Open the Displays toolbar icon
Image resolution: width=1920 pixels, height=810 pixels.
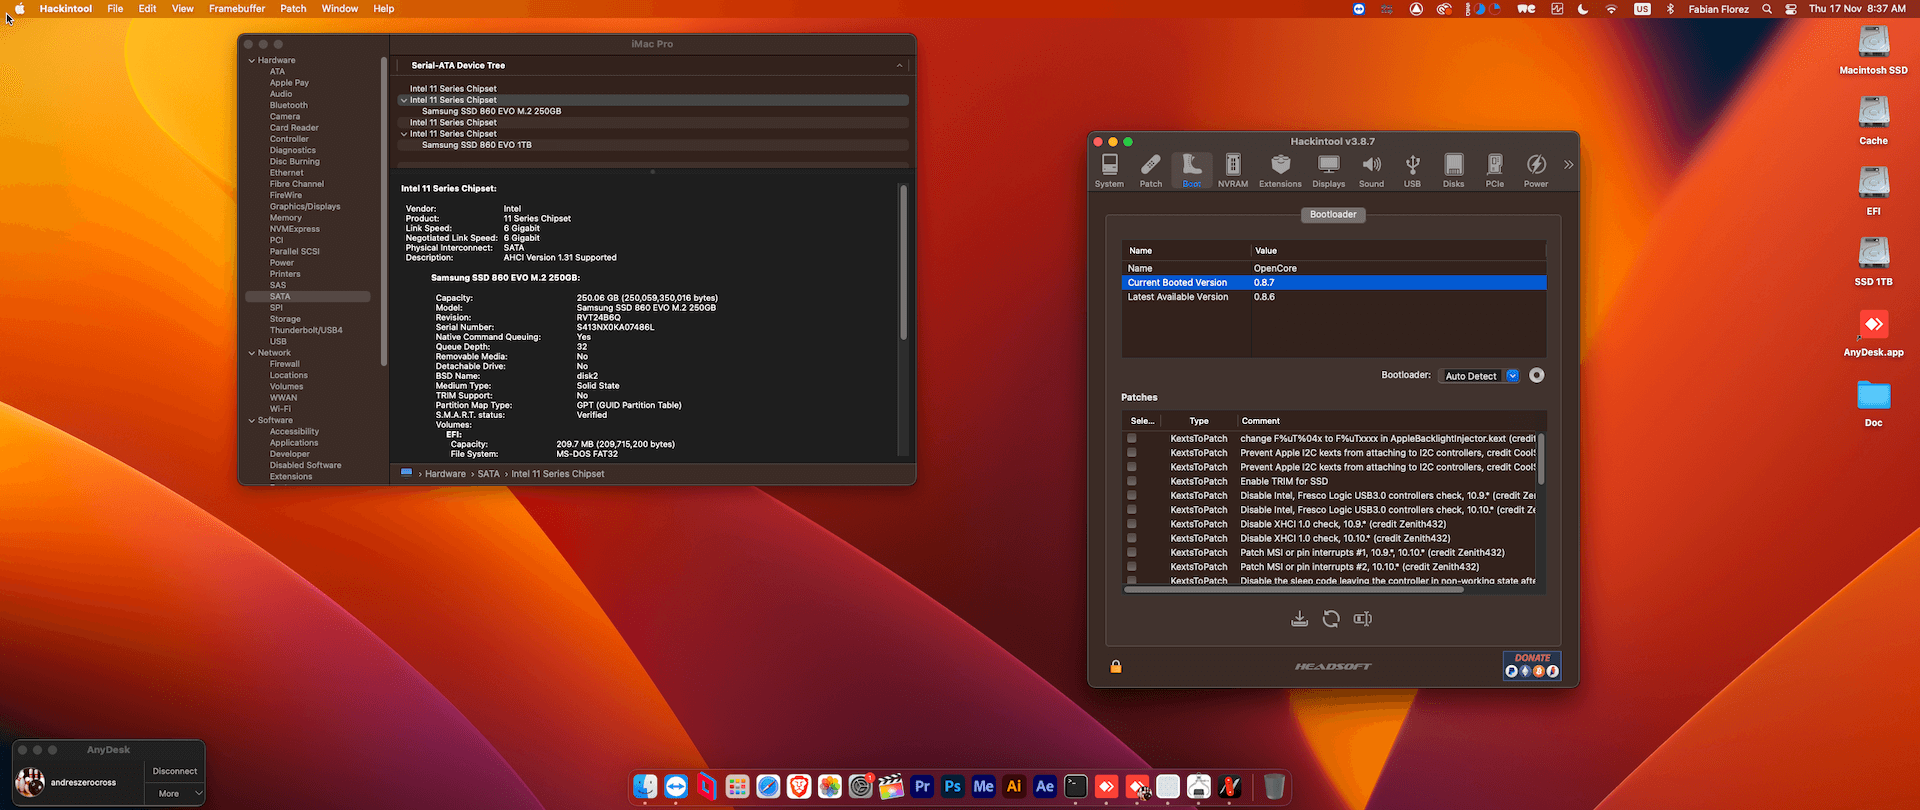pyautogui.click(x=1328, y=170)
